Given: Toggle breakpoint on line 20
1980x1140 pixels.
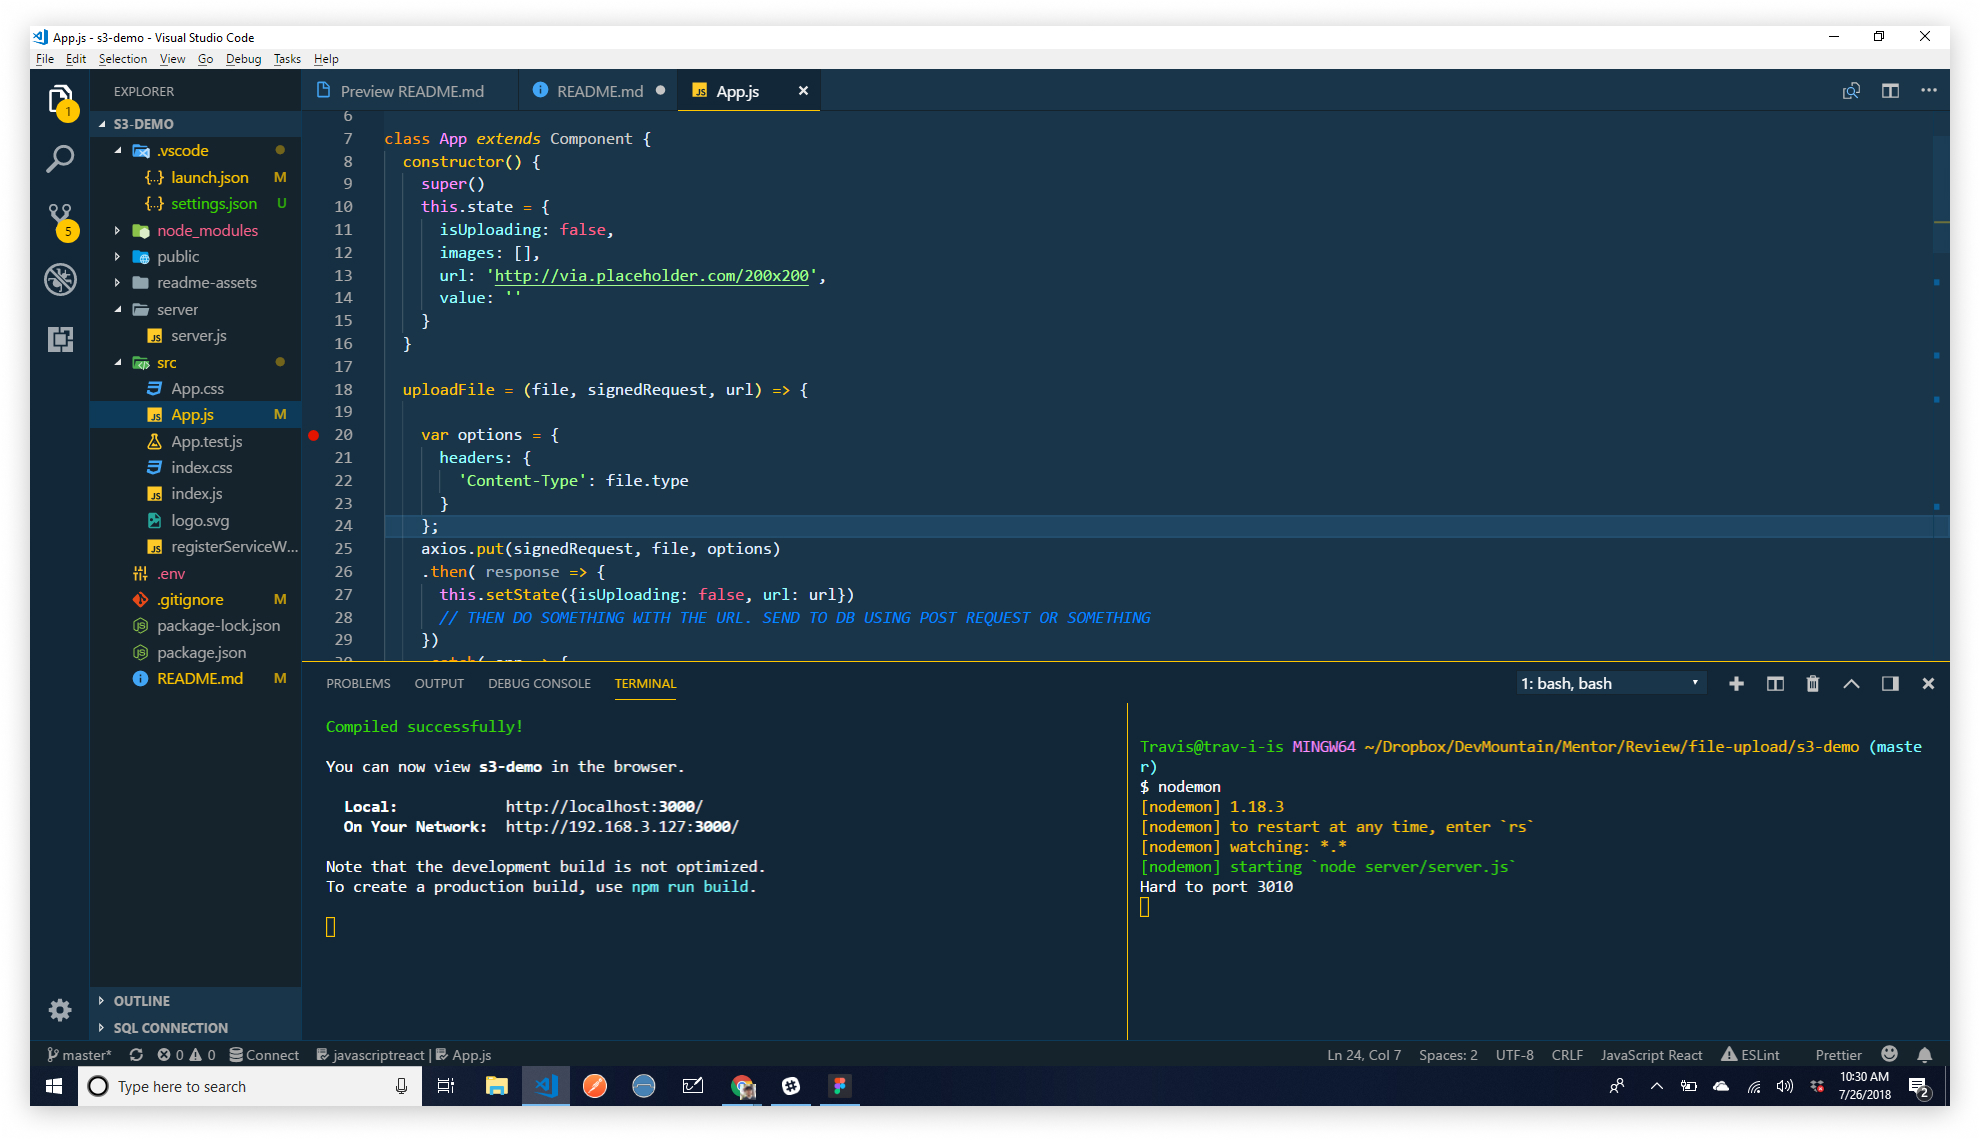Looking at the screenshot, I should (x=314, y=435).
